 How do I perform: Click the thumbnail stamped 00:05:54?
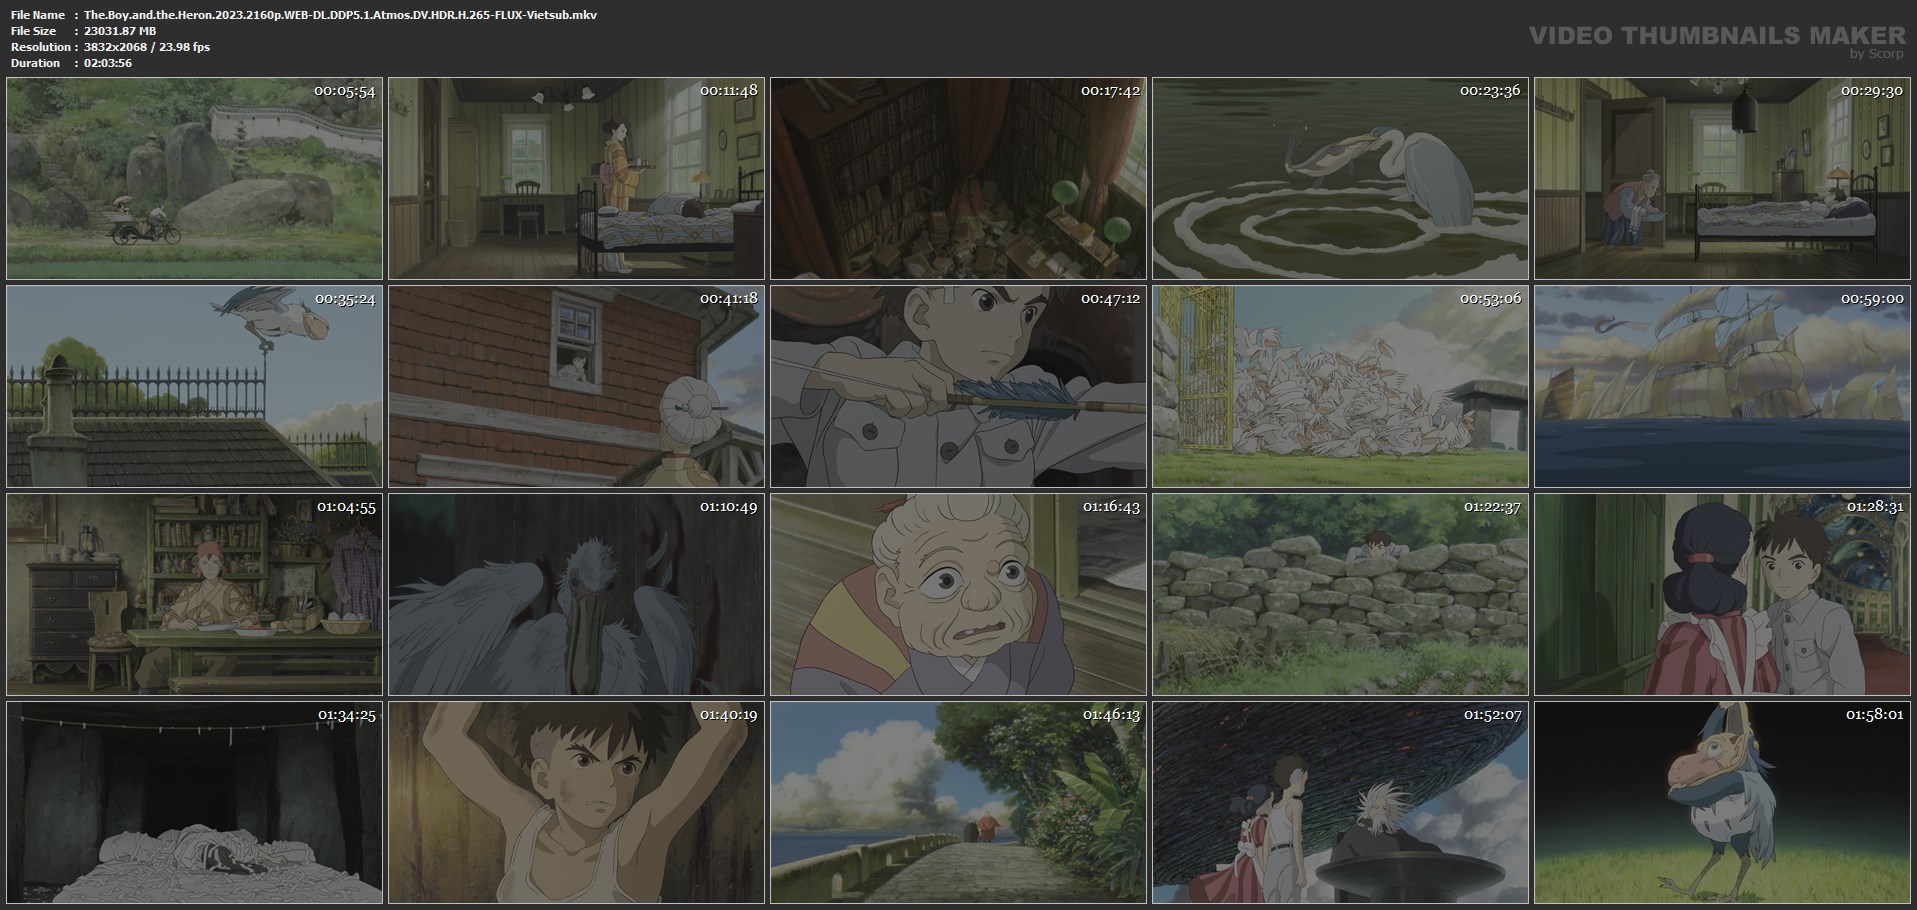[194, 179]
